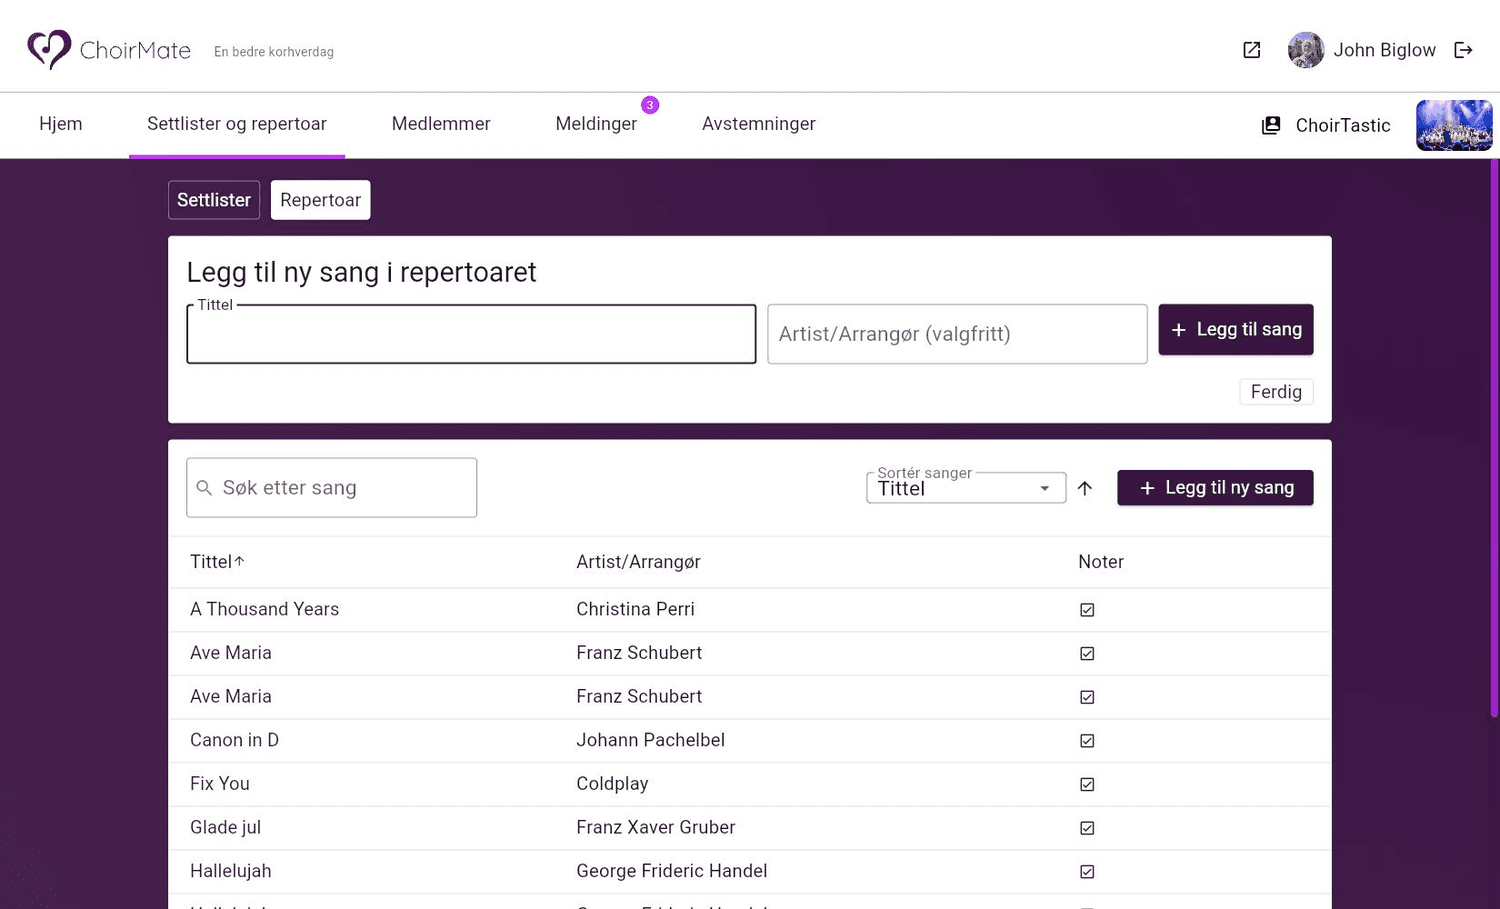Go to the Hjem tab
Image resolution: width=1500 pixels, height=909 pixels.
click(61, 124)
